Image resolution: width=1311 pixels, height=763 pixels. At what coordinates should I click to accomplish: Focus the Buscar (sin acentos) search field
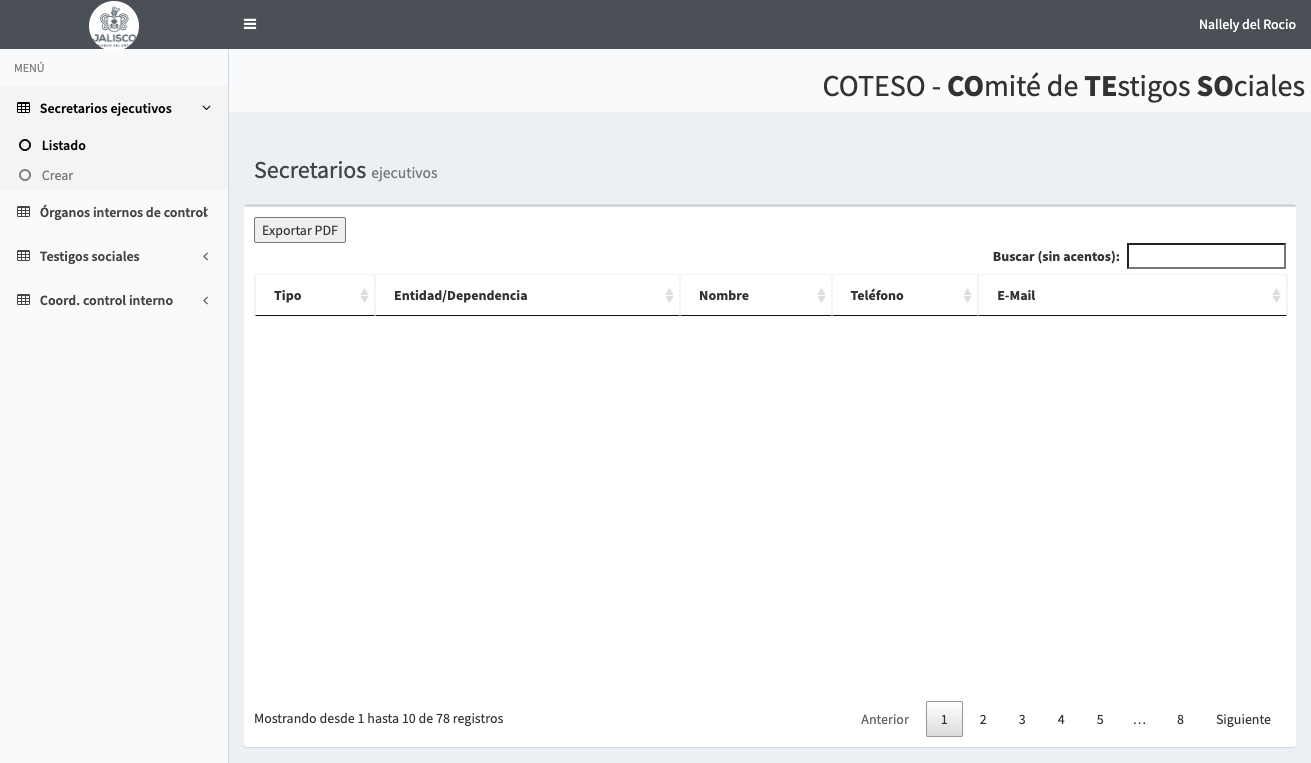click(1206, 256)
